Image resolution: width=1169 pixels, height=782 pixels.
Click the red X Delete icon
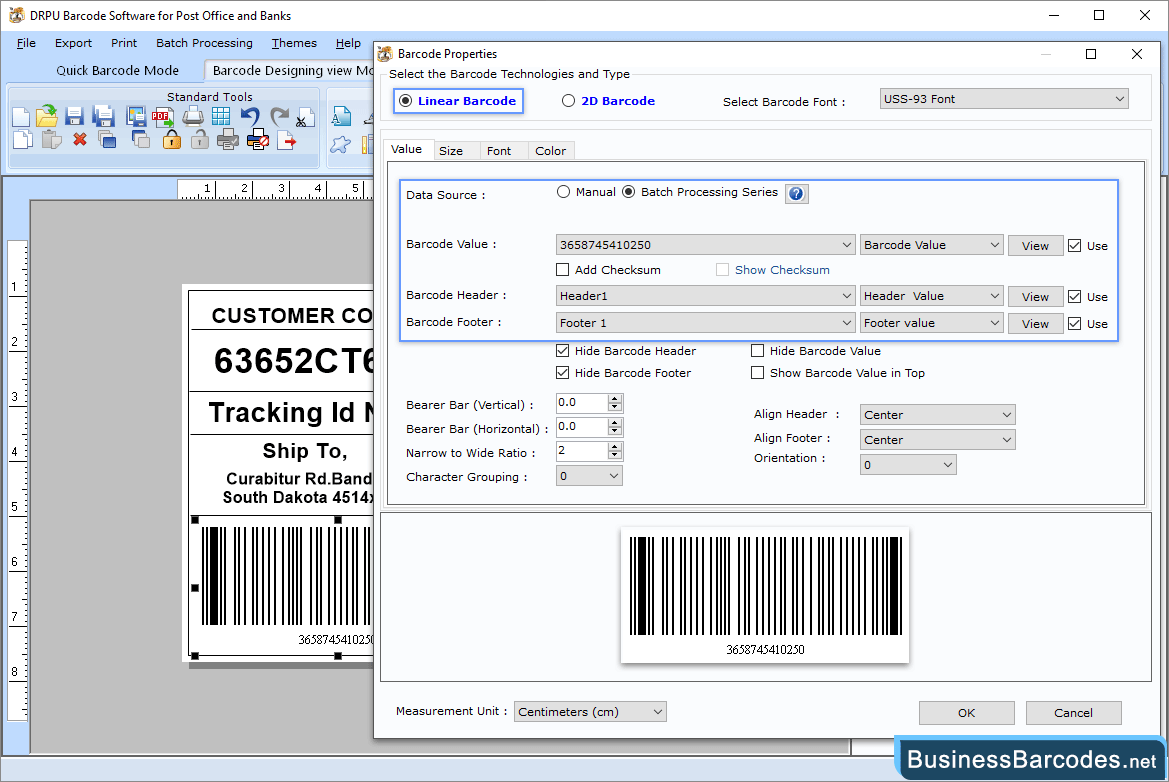pyautogui.click(x=80, y=139)
